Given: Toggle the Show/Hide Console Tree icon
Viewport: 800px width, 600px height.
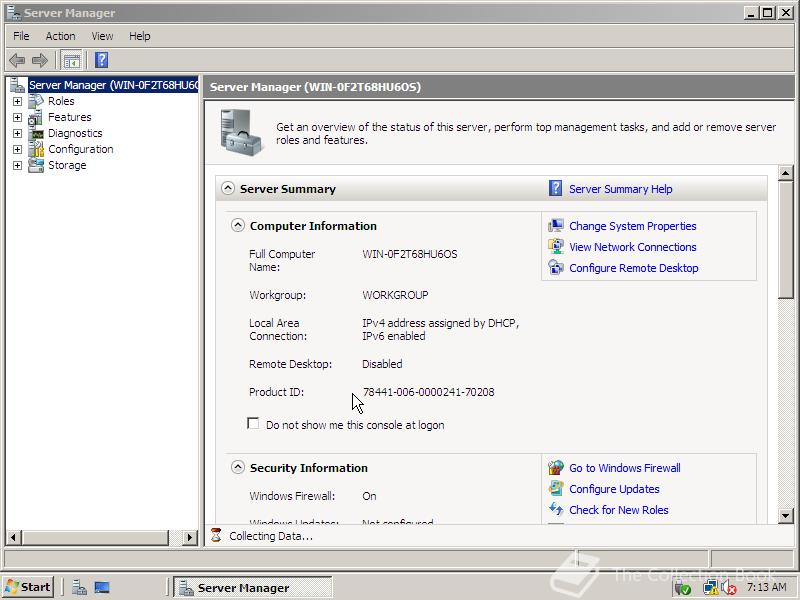Looking at the screenshot, I should [x=71, y=61].
